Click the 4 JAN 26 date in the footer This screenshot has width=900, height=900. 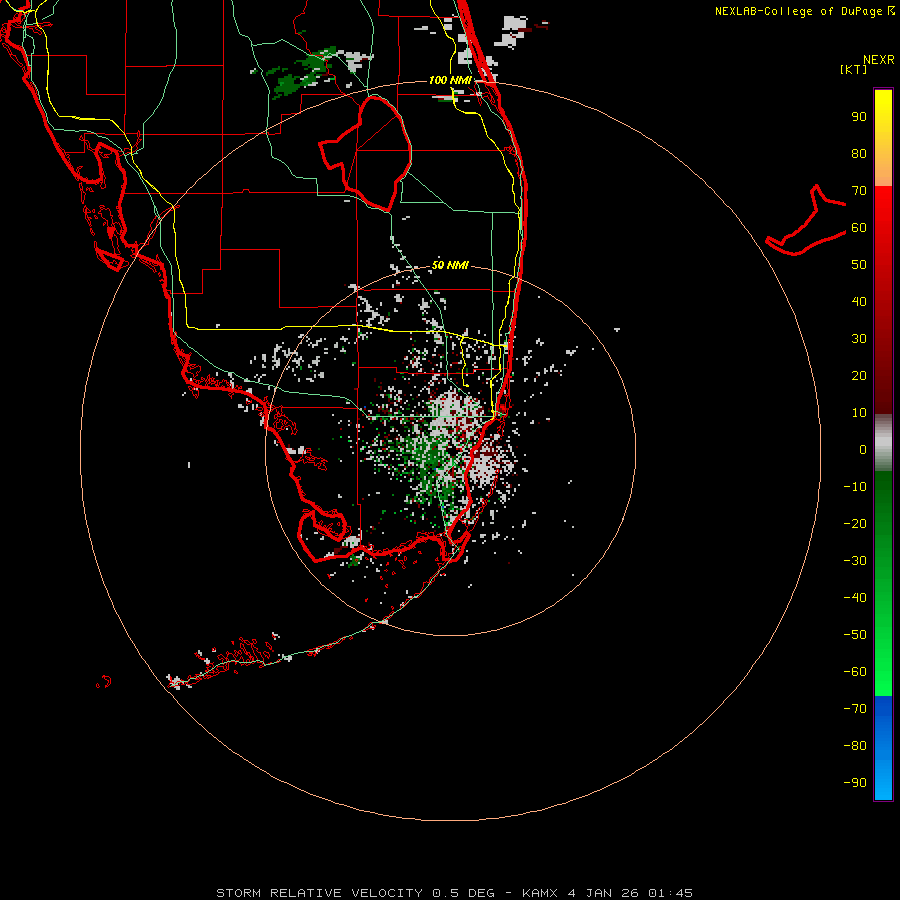tap(603, 893)
